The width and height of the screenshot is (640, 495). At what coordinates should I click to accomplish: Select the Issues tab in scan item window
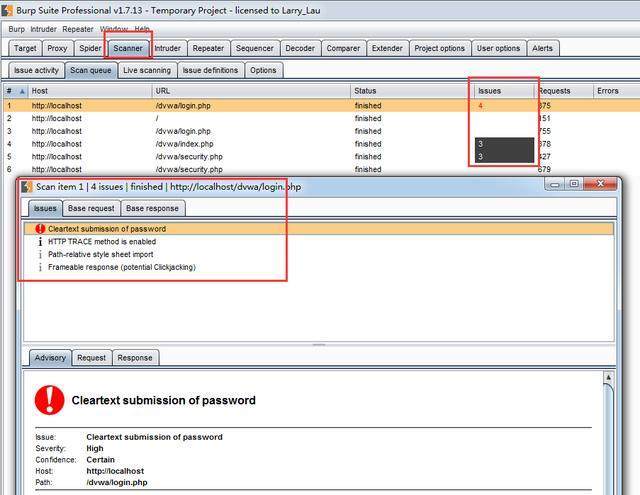pos(45,208)
